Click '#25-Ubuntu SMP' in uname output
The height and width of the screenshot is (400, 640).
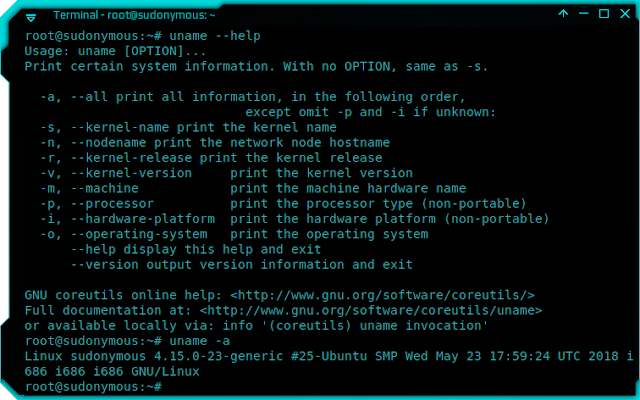point(344,356)
